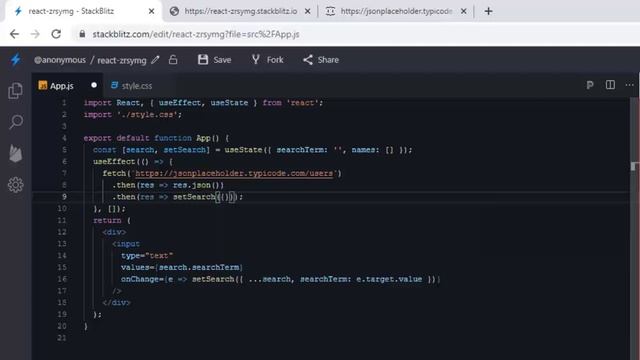The width and height of the screenshot is (640, 360).
Task: Edit project name with pencil icon
Action: pyautogui.click(x=155, y=60)
